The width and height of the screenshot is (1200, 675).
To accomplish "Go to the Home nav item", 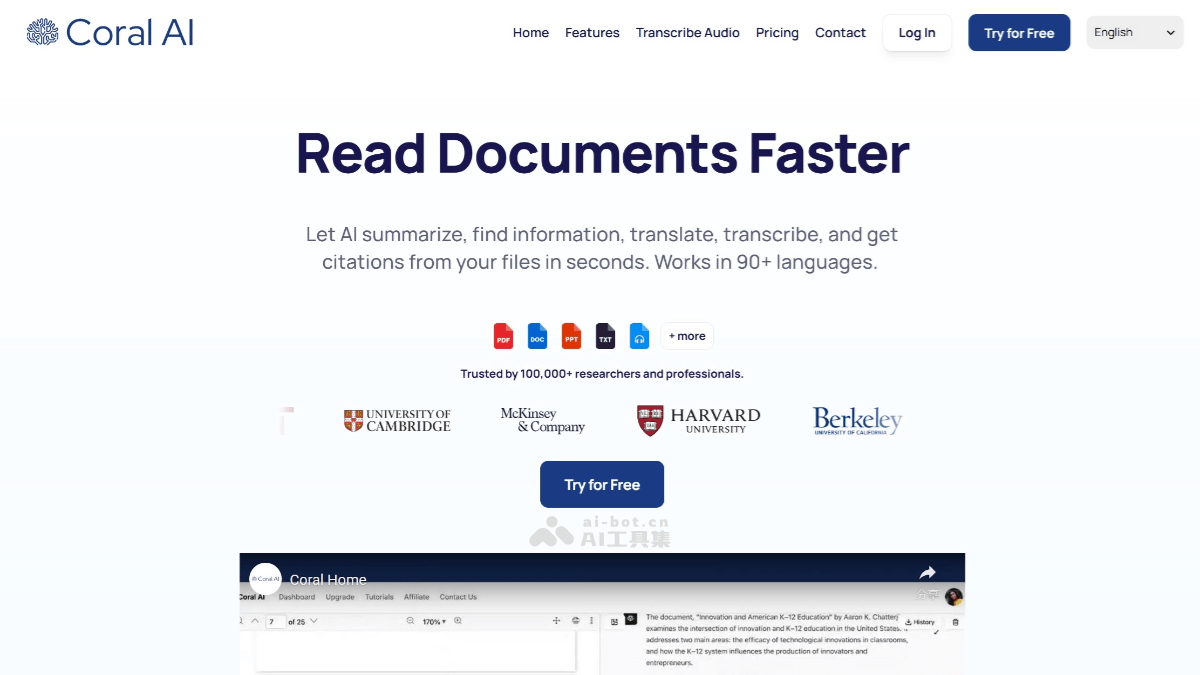I will click(x=530, y=33).
